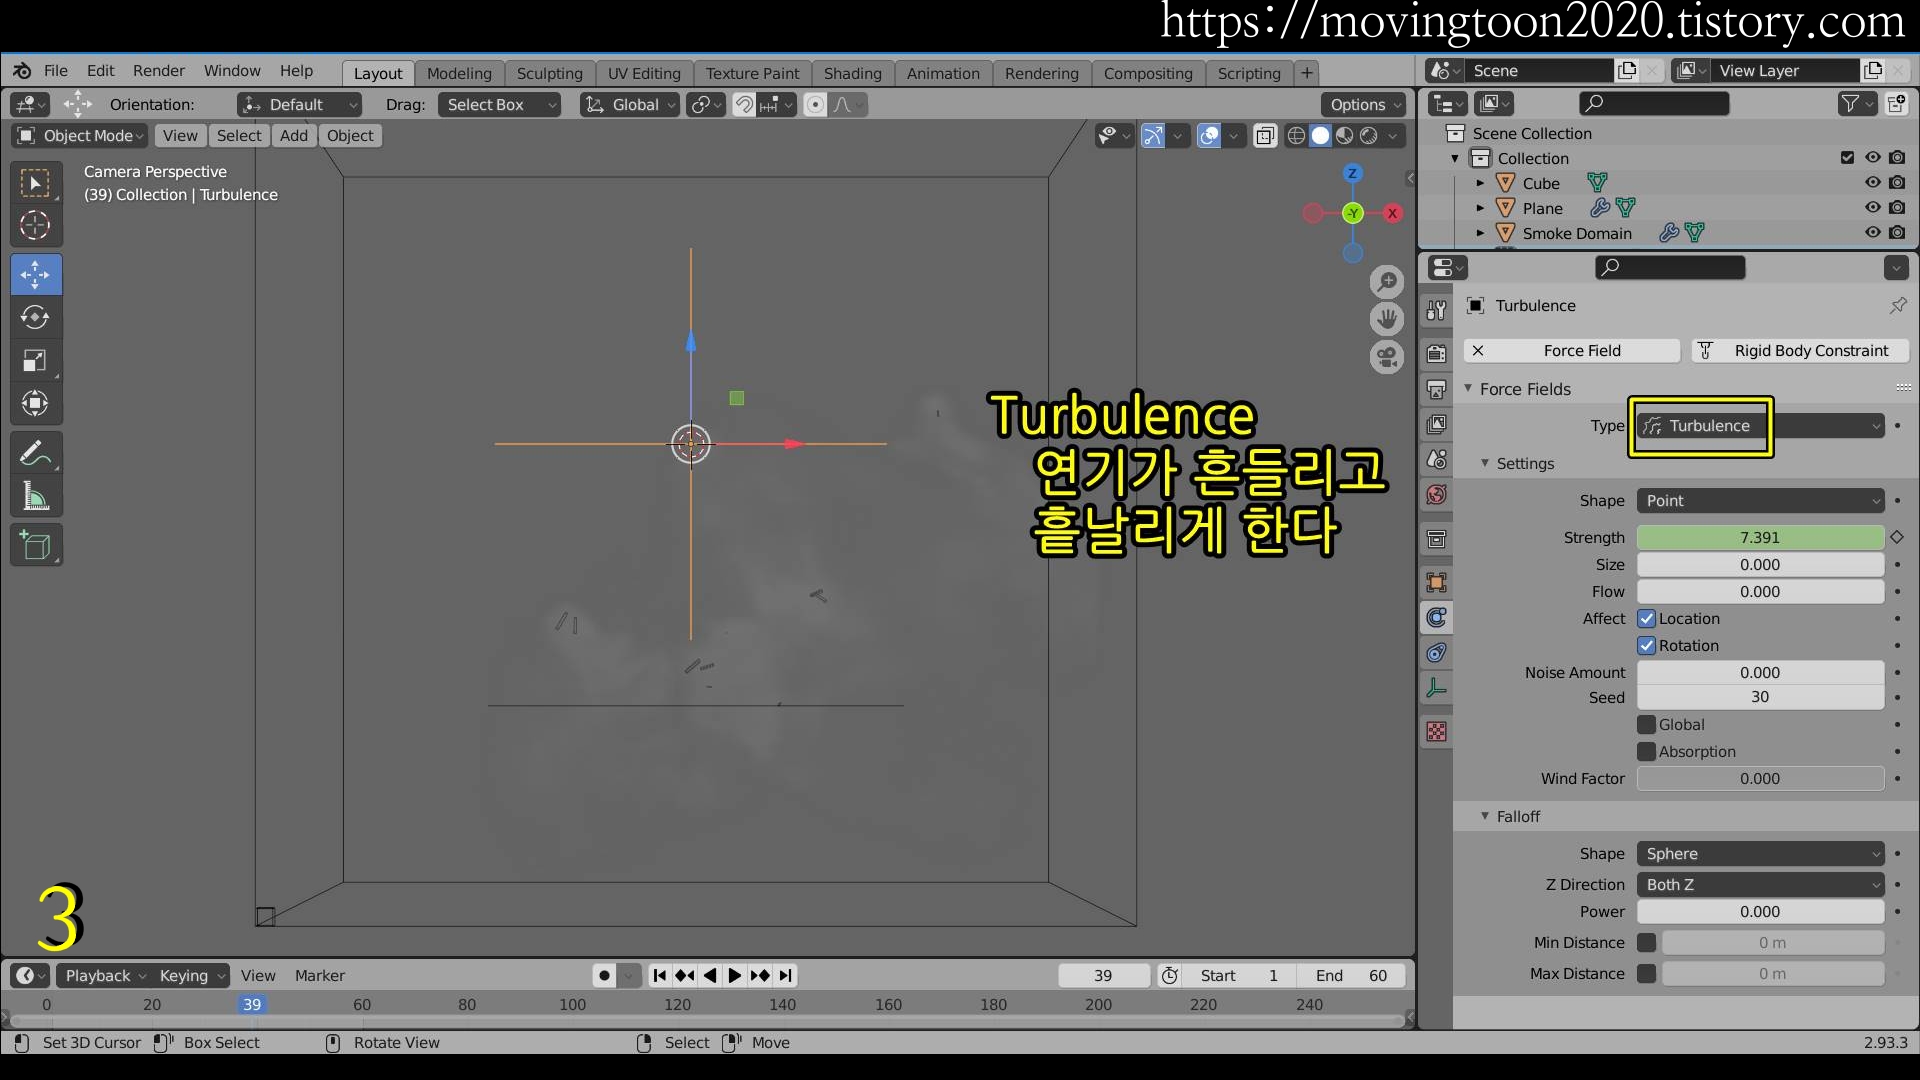Enable the Min Distance checkbox

pyautogui.click(x=1647, y=943)
